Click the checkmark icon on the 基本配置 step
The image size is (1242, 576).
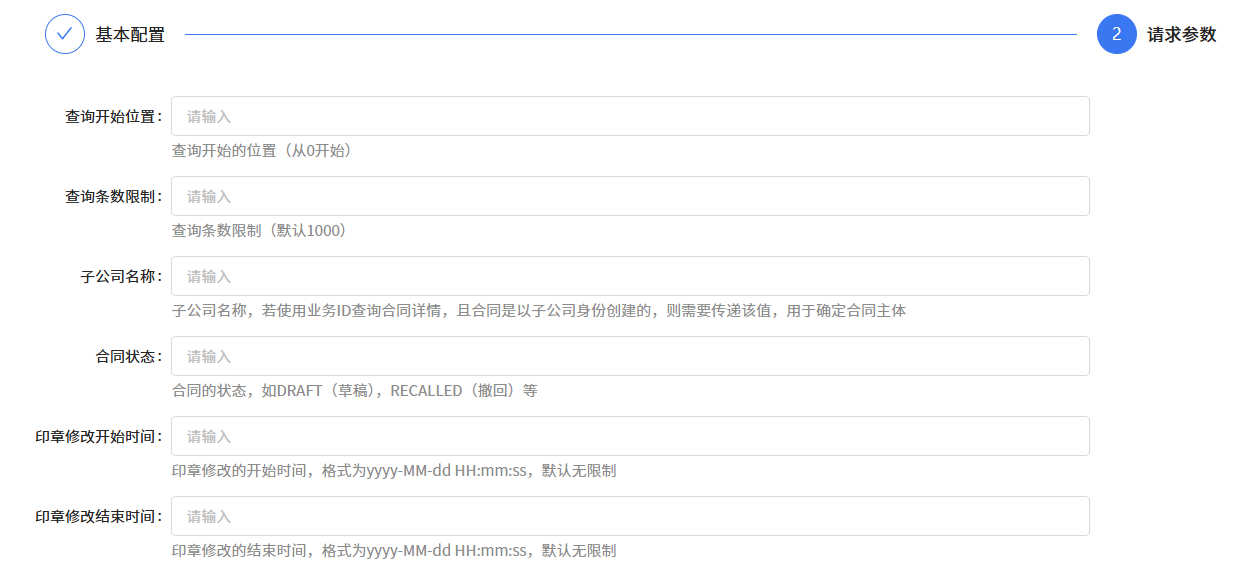pos(65,34)
